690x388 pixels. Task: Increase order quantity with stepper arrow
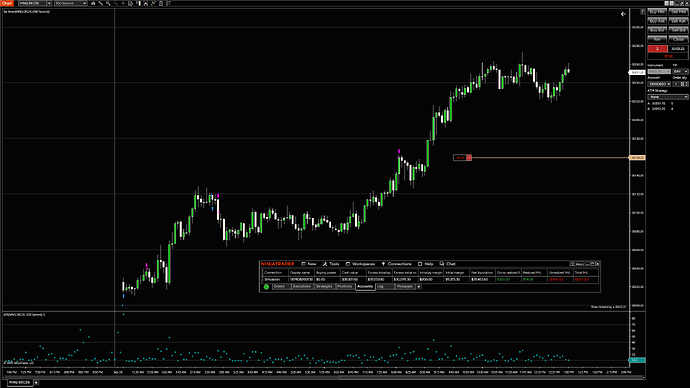687,83
